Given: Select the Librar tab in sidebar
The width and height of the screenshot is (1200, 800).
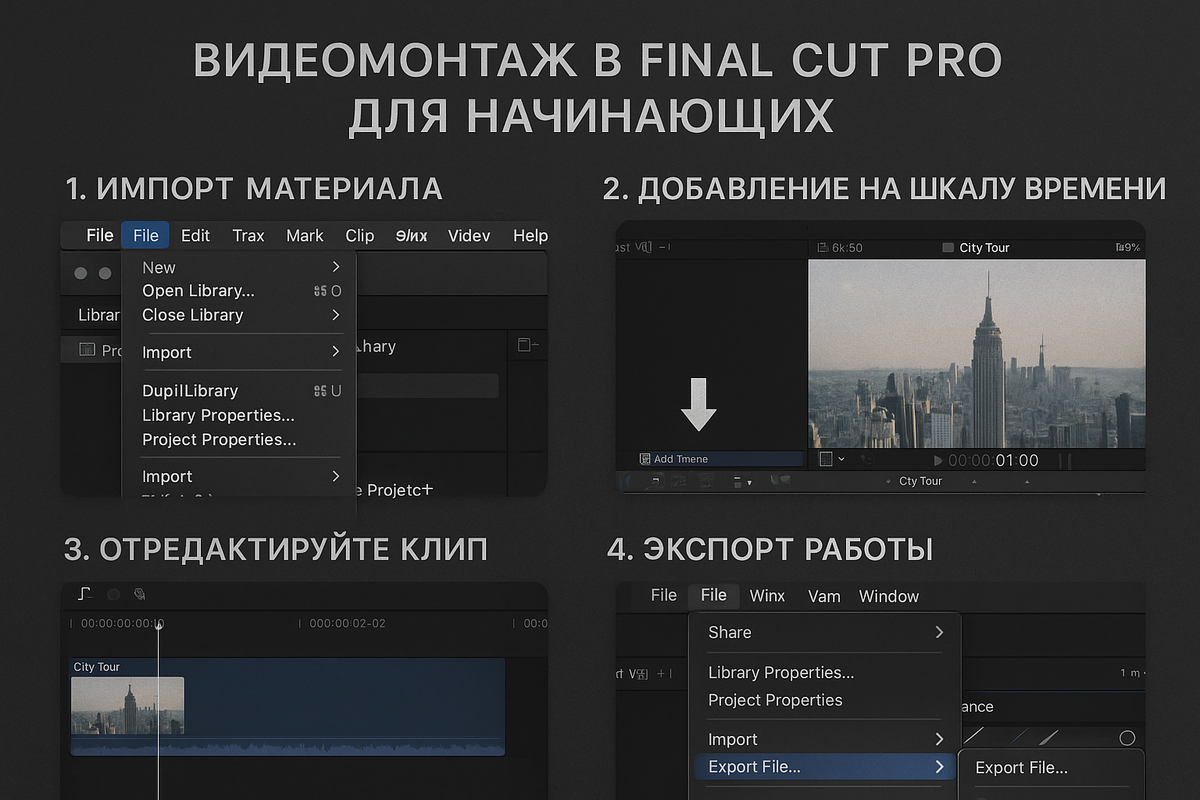Looking at the screenshot, I should pos(99,315).
